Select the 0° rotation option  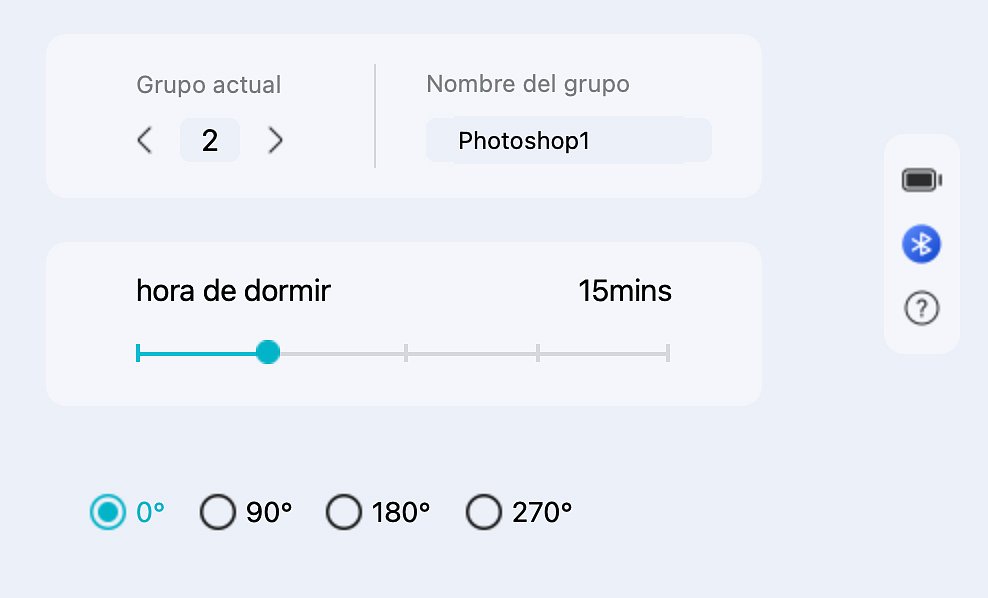[108, 512]
